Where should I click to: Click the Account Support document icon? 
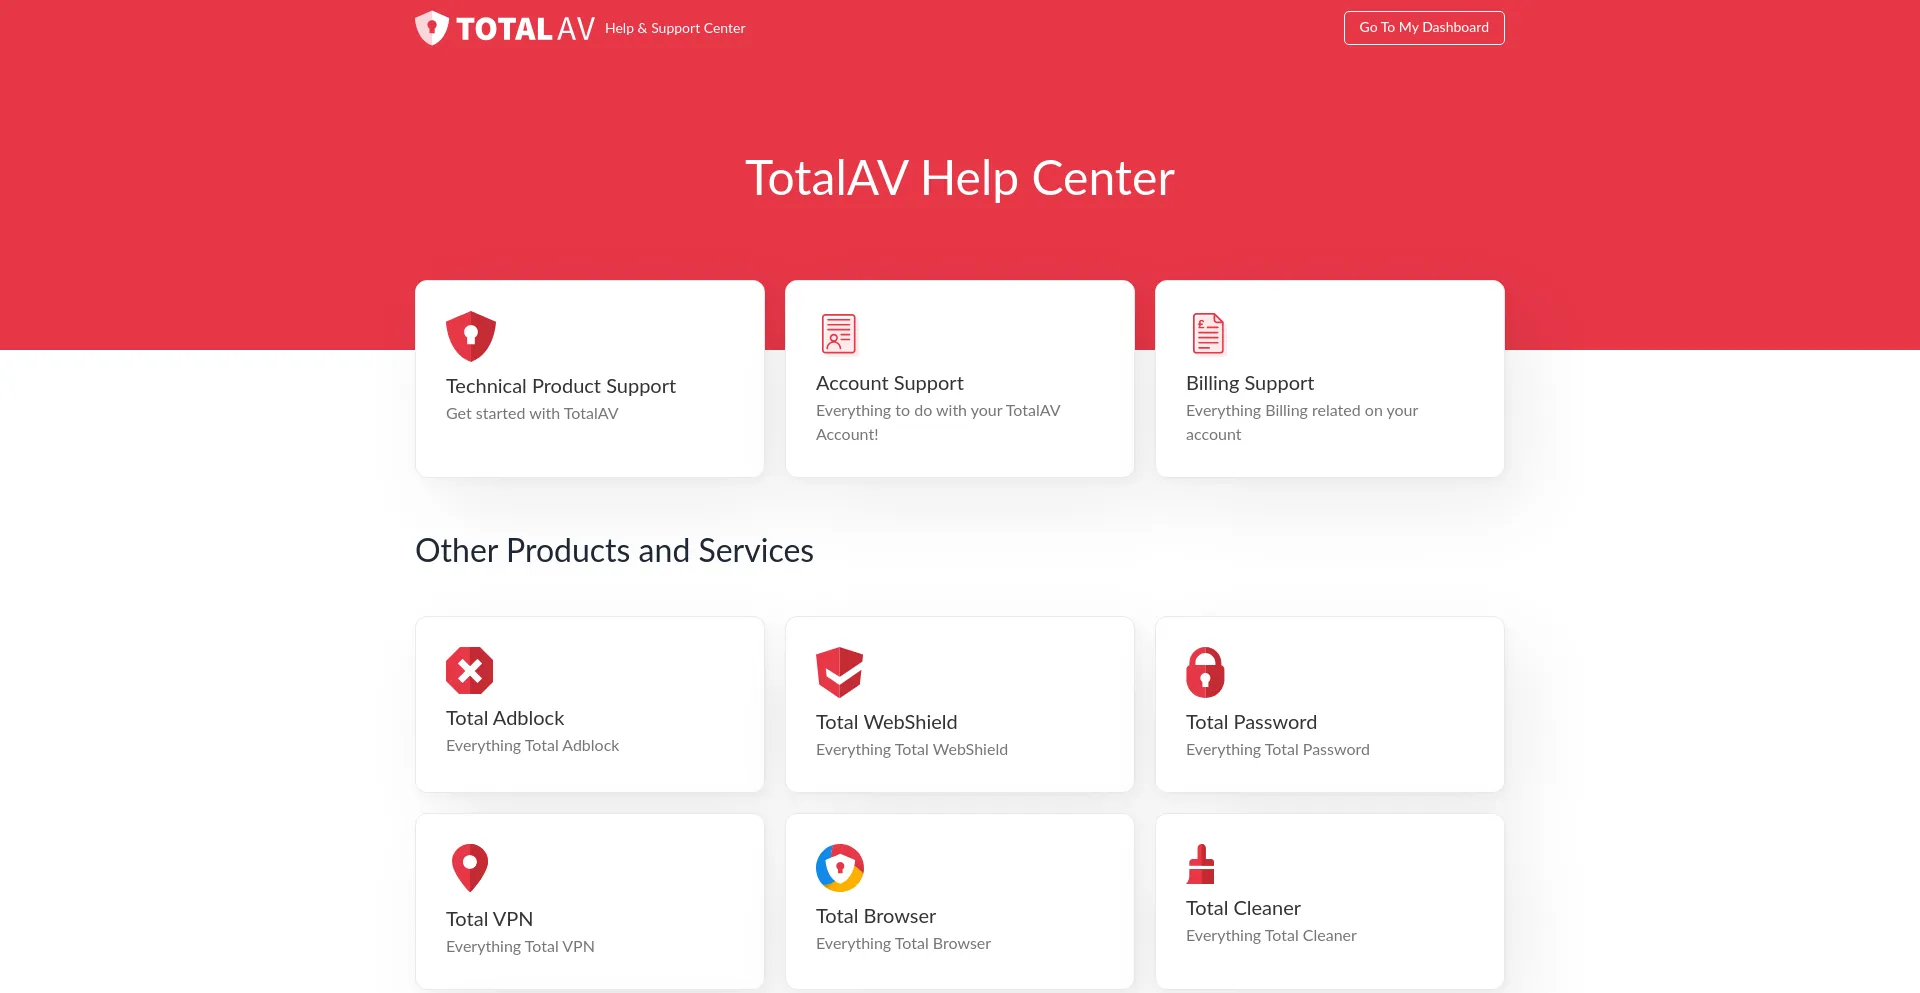point(839,334)
